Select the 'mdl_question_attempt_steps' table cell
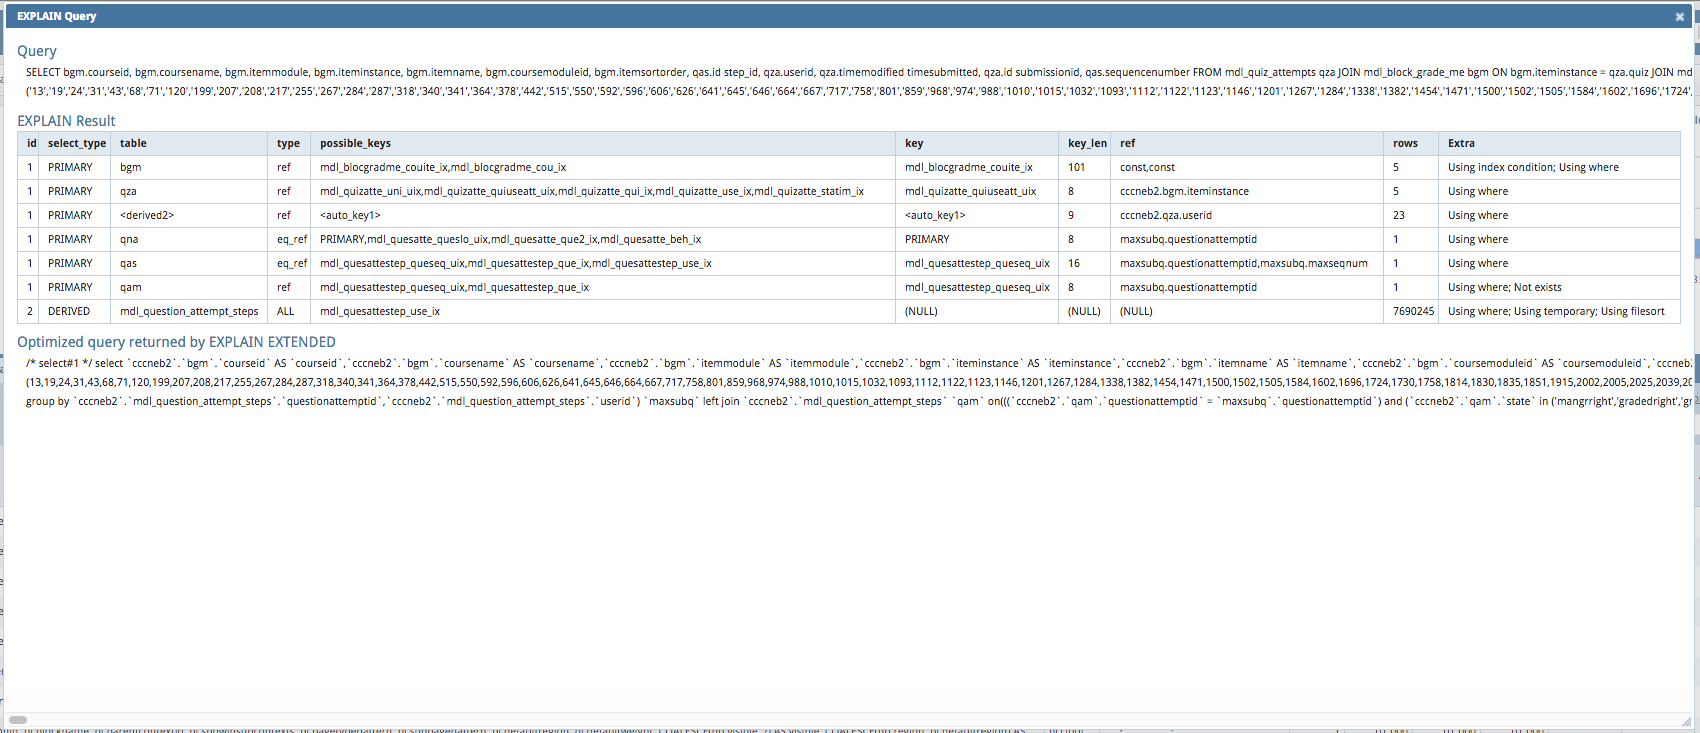This screenshot has height=733, width=1700. pos(189,311)
